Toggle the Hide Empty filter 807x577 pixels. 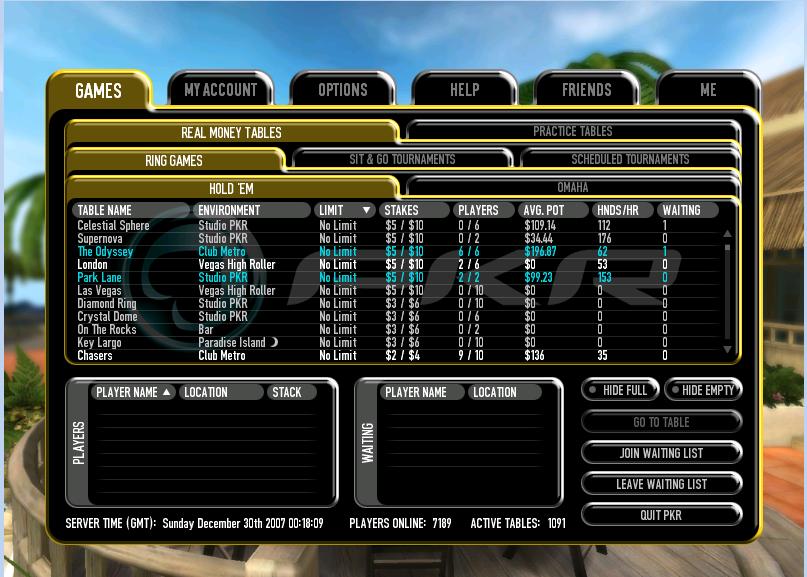(703, 390)
